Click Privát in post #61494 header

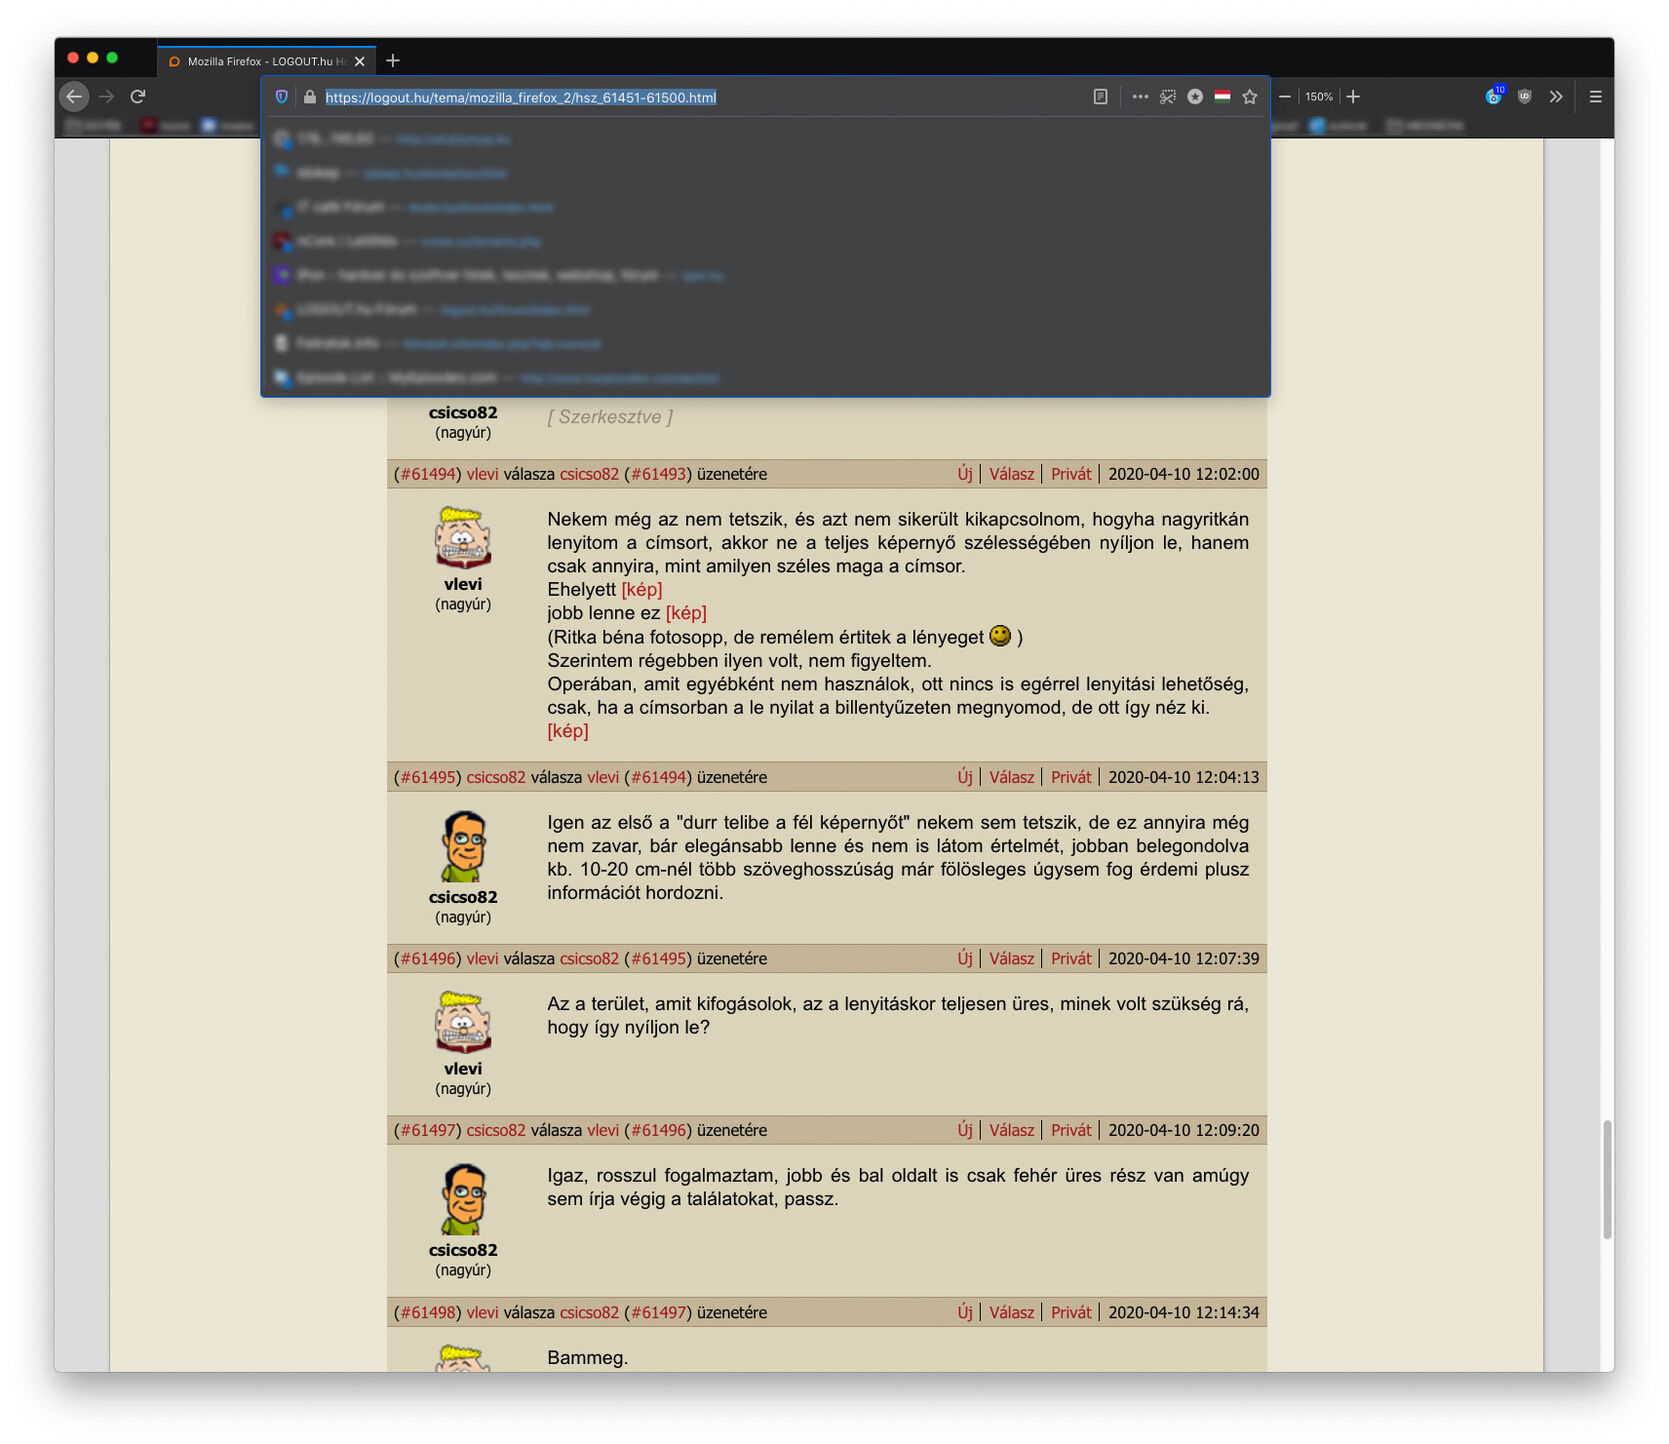1071,474
